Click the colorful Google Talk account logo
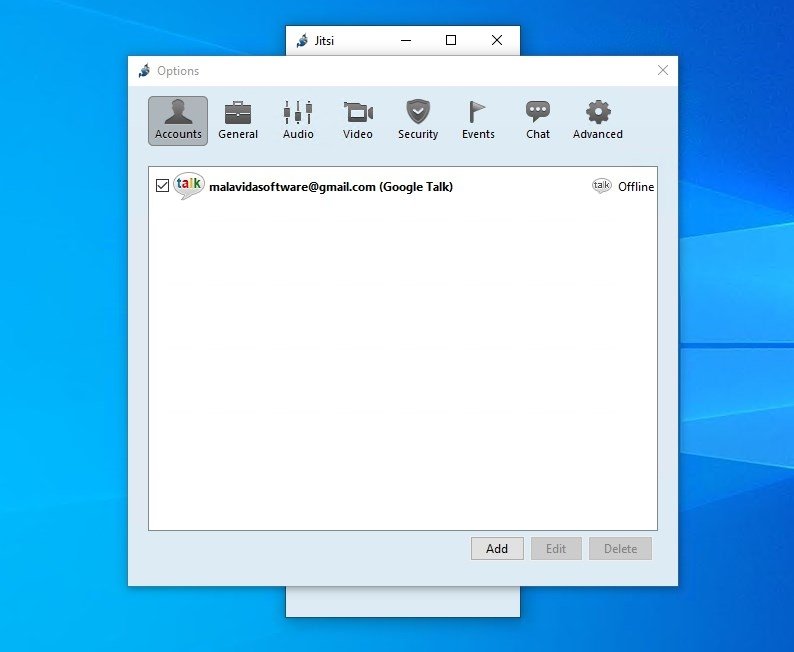 pyautogui.click(x=189, y=186)
